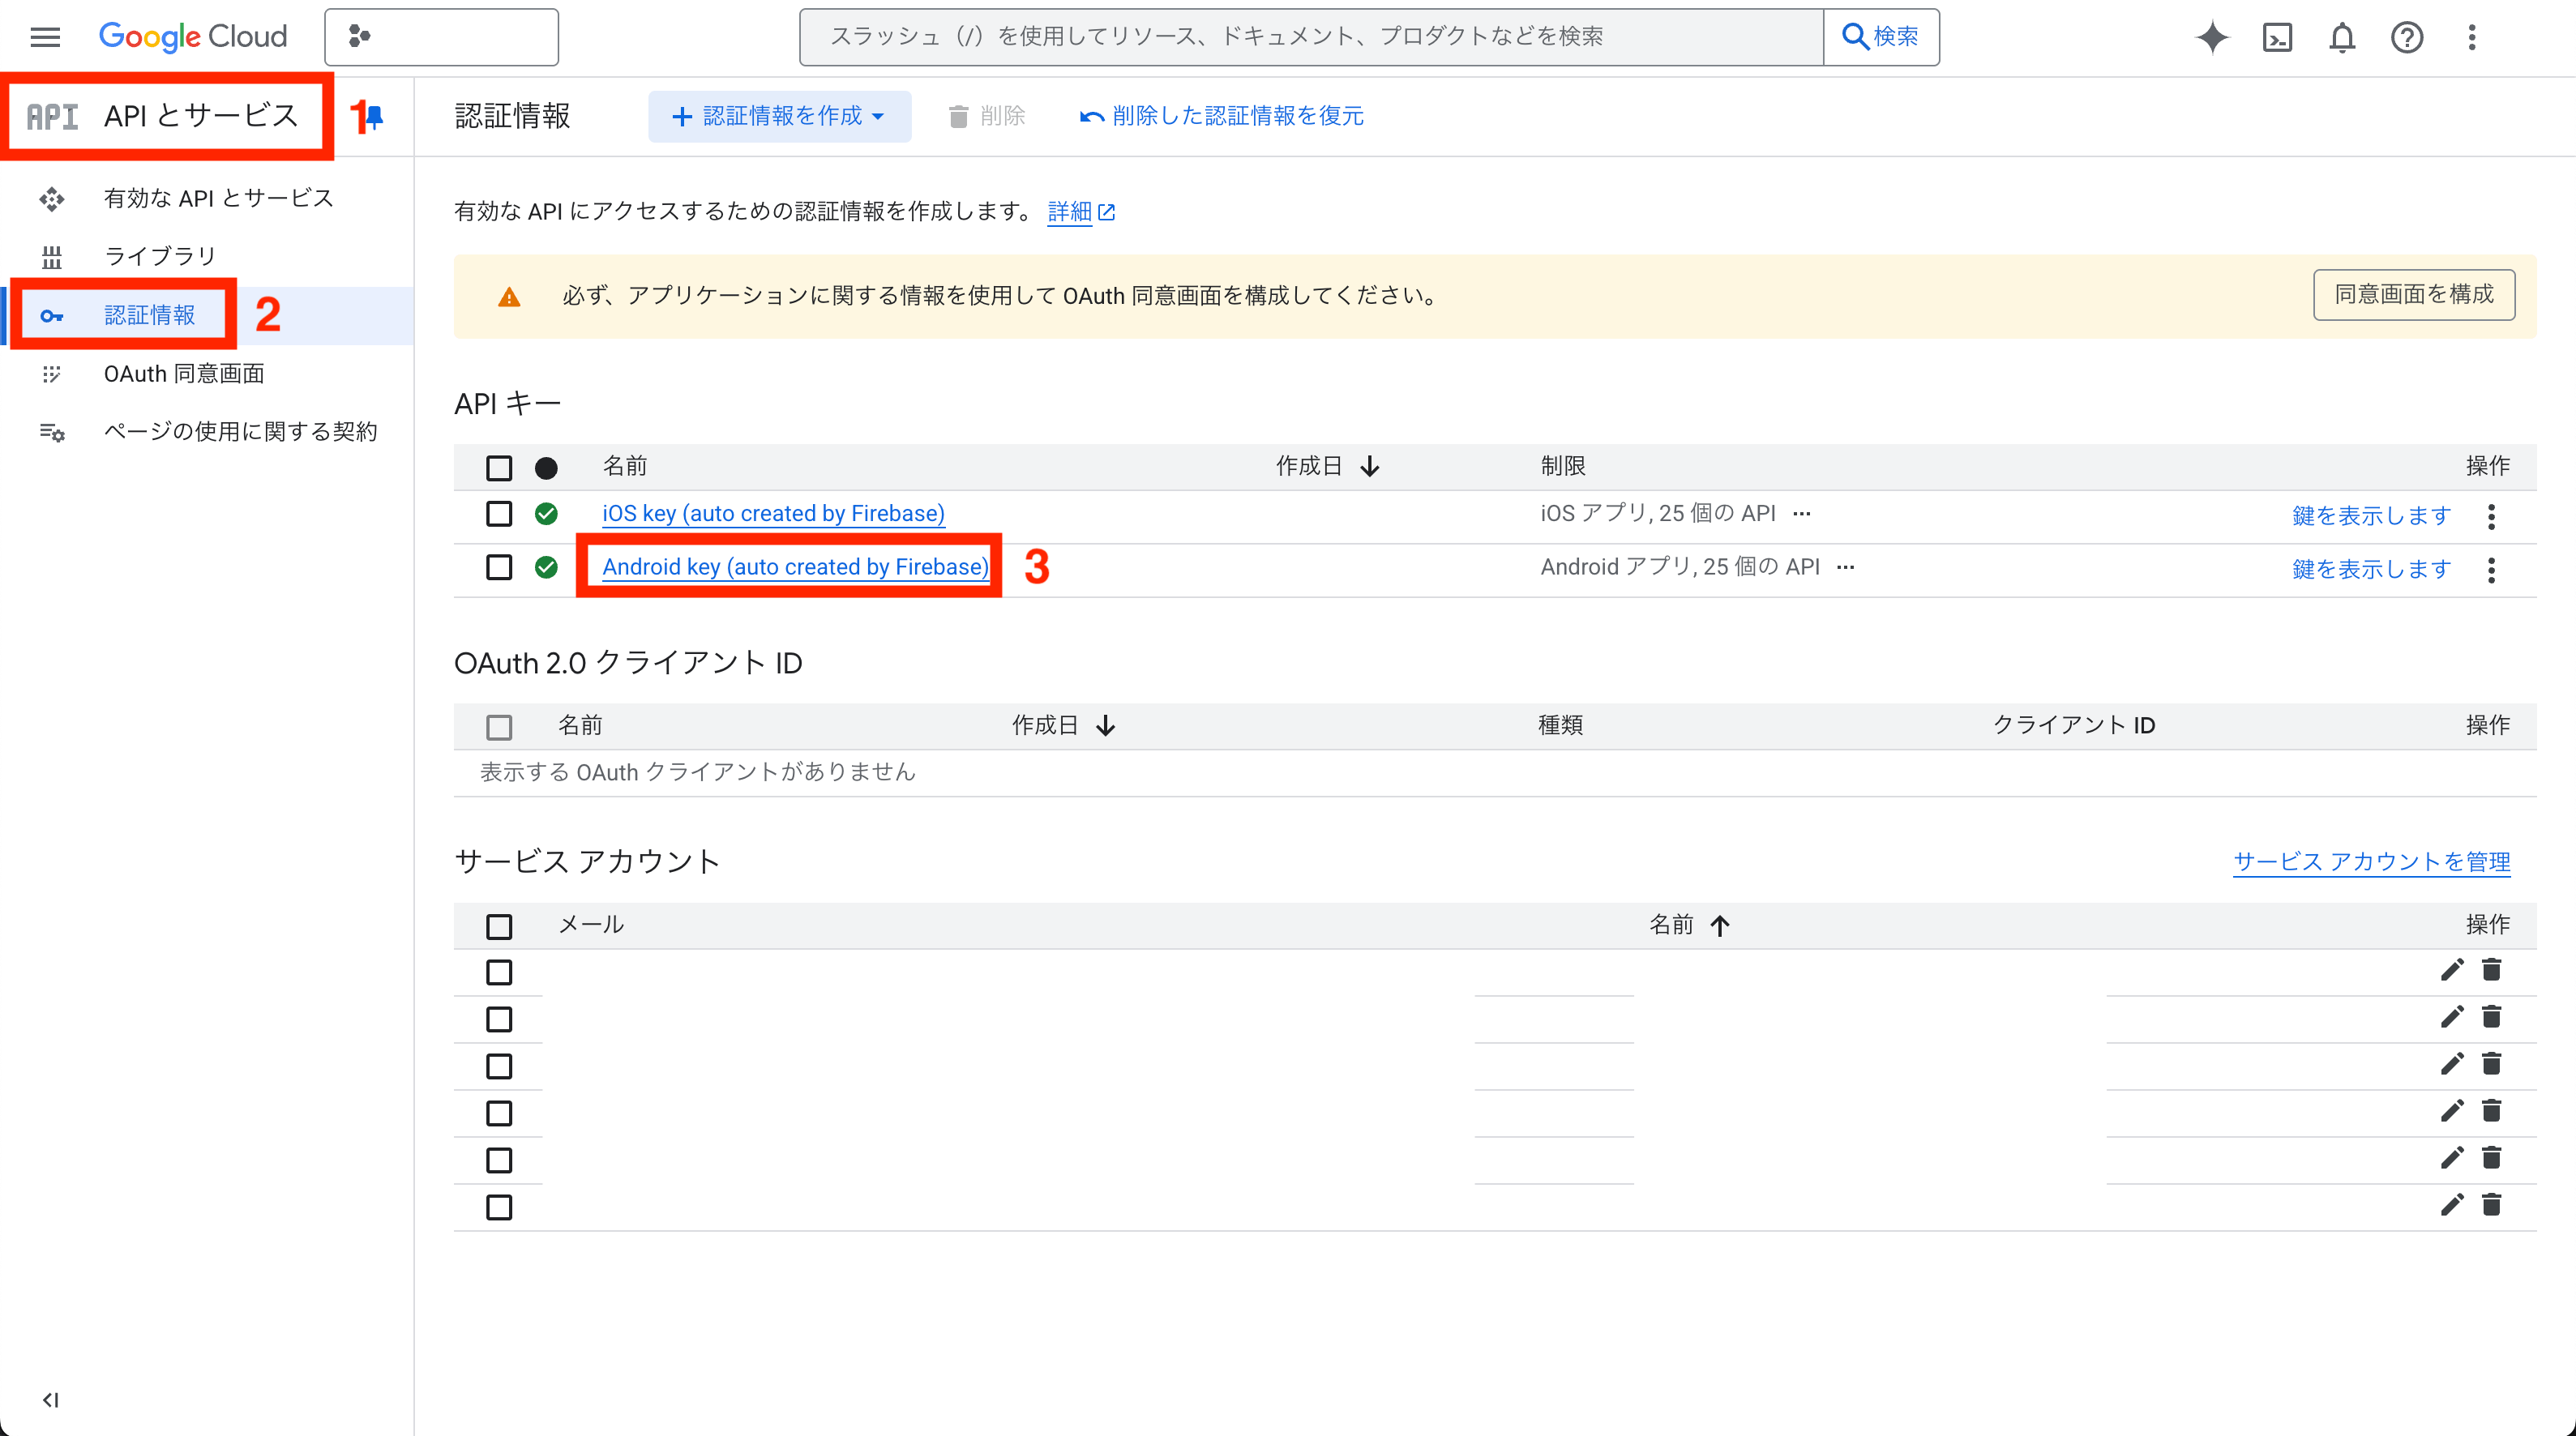This screenshot has width=2576, height=1436.
Task: Check the Android key row checkbox
Action: [x=498, y=567]
